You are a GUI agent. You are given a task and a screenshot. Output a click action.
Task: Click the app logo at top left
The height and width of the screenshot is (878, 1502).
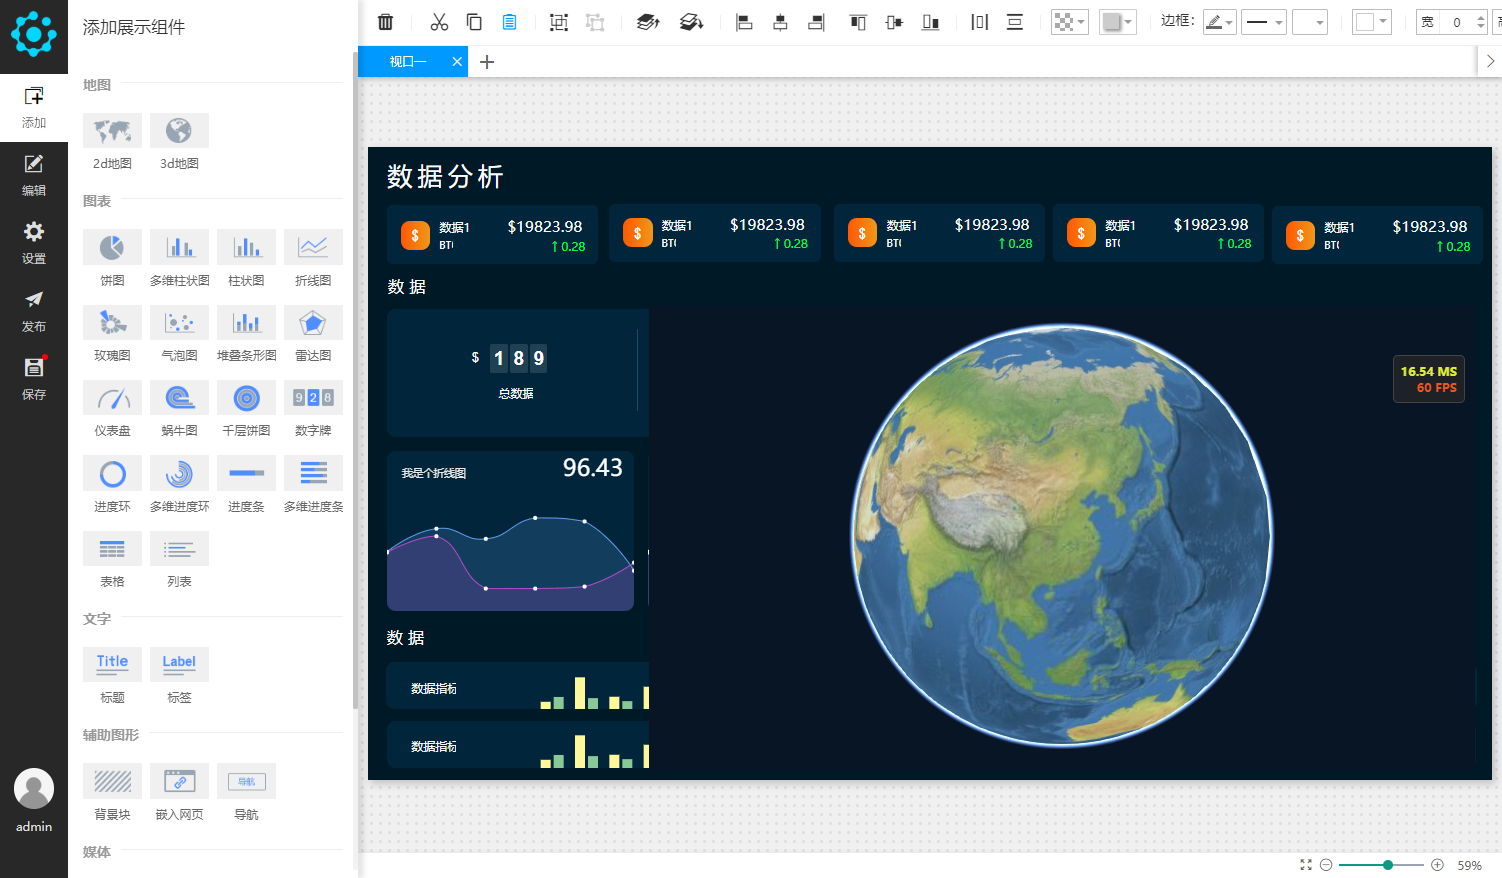tap(34, 34)
